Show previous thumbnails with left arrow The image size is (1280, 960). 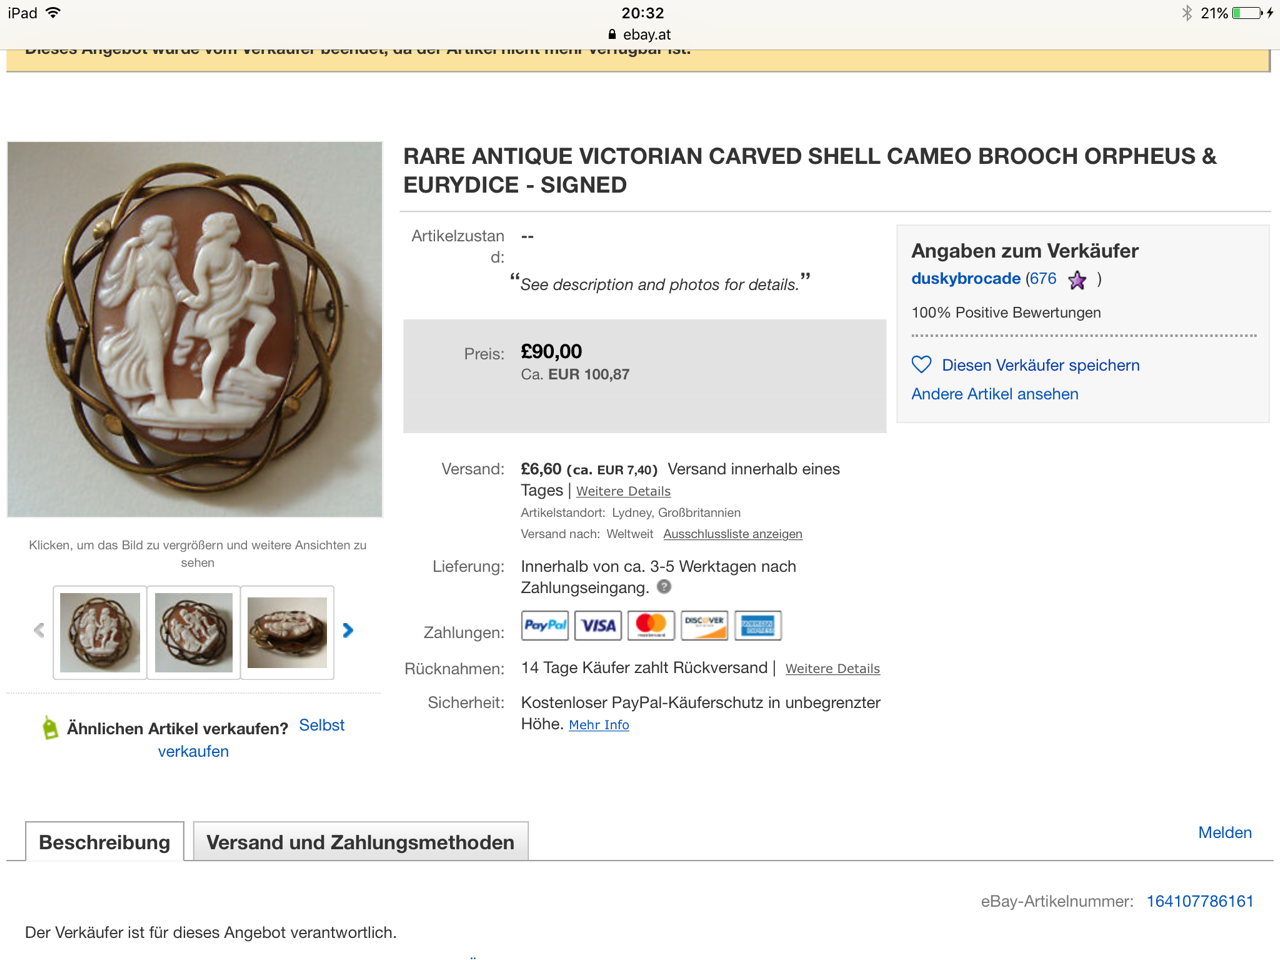point(39,630)
